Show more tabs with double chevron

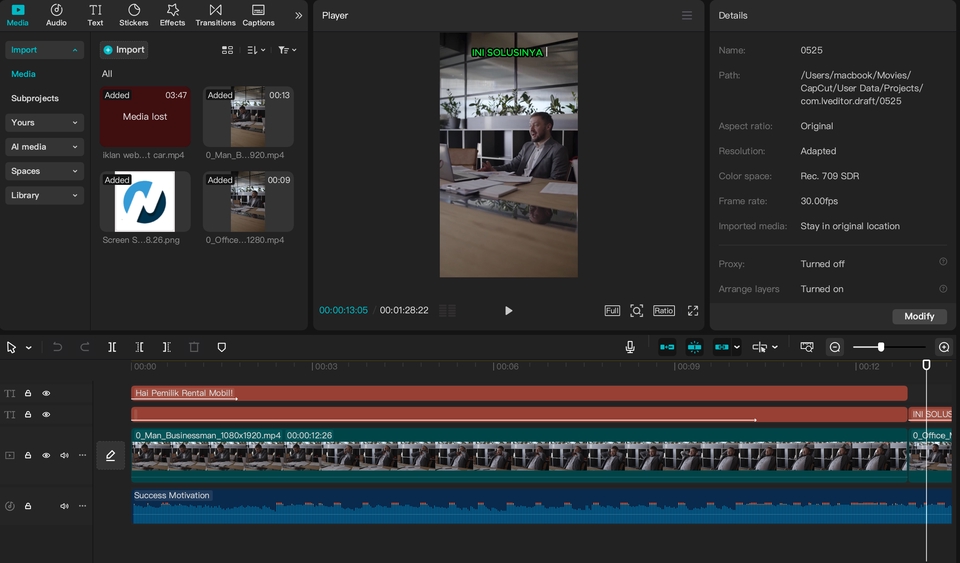[x=298, y=15]
